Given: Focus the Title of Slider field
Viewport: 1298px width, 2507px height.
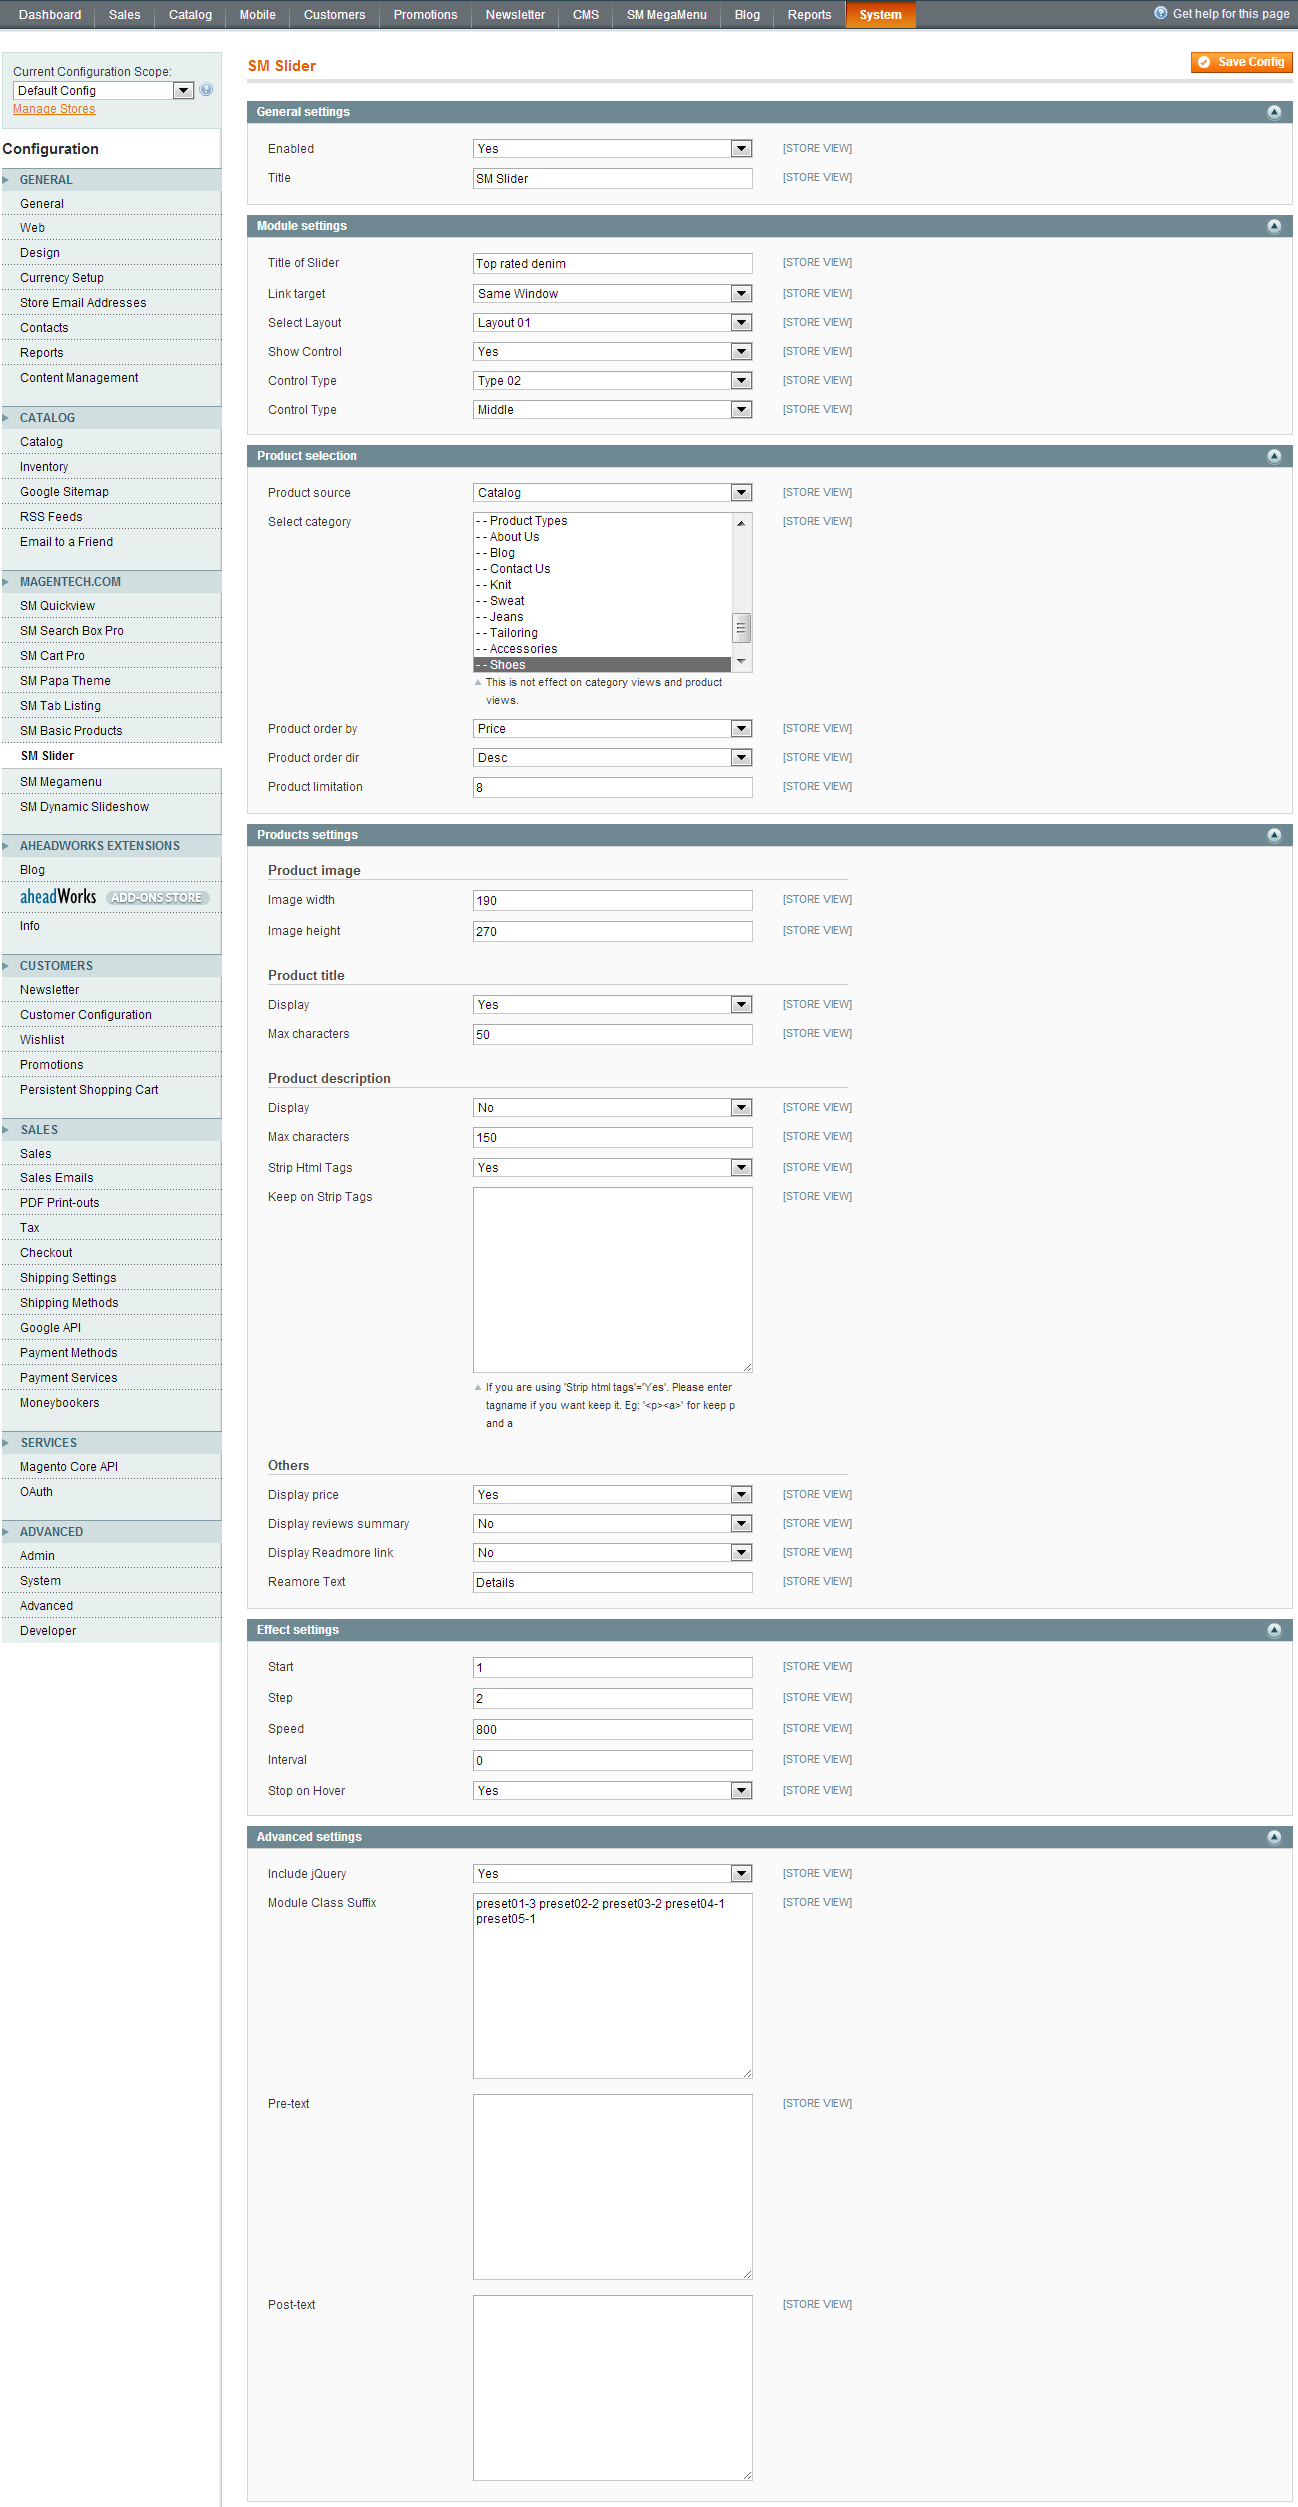Looking at the screenshot, I should 612,264.
